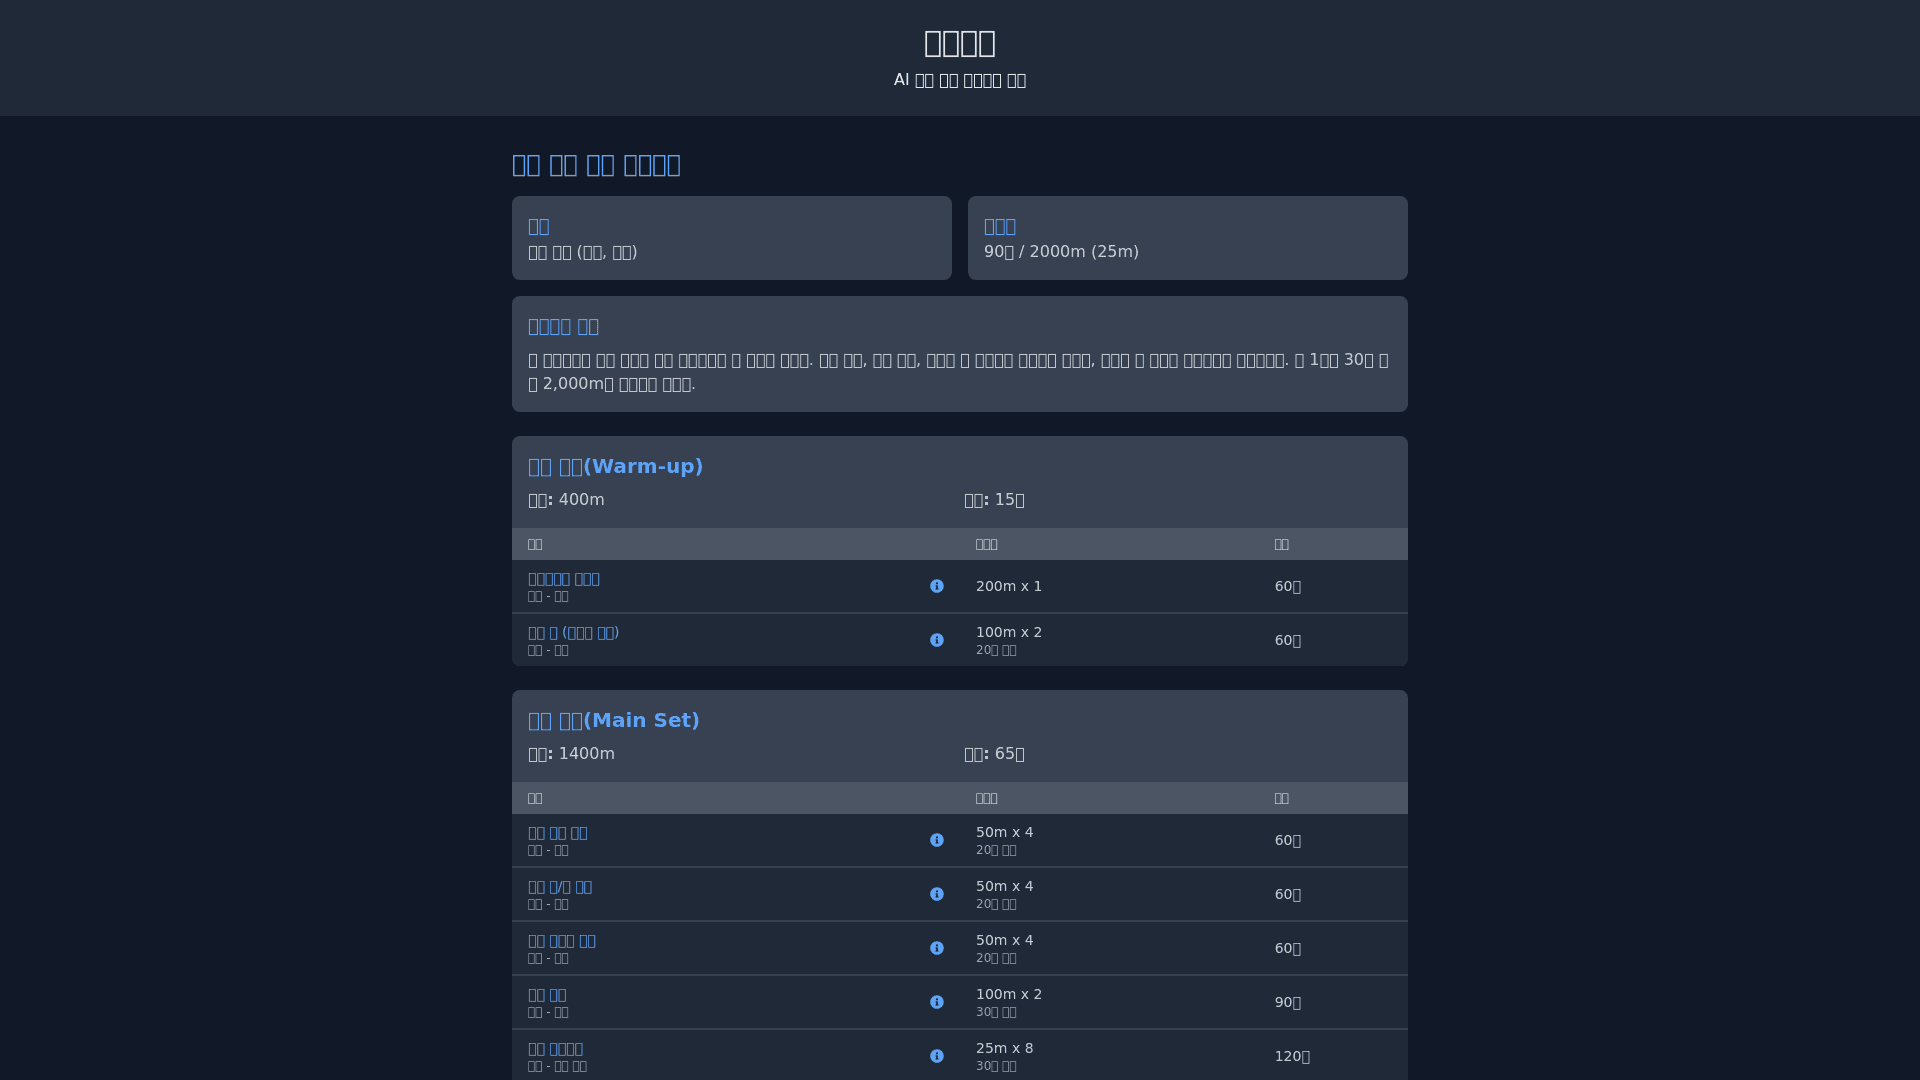
Task: Click info icon in the 200m x 1 row
Action: [936, 586]
